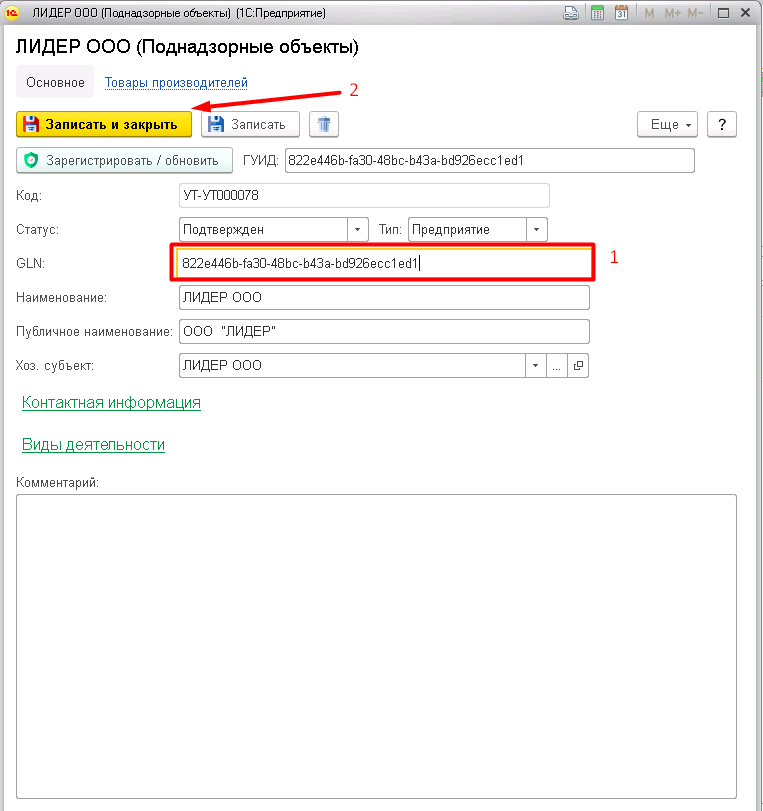Screen dimensions: 763x811
Task: Open the calculator icon in title bar
Action: click(x=597, y=13)
